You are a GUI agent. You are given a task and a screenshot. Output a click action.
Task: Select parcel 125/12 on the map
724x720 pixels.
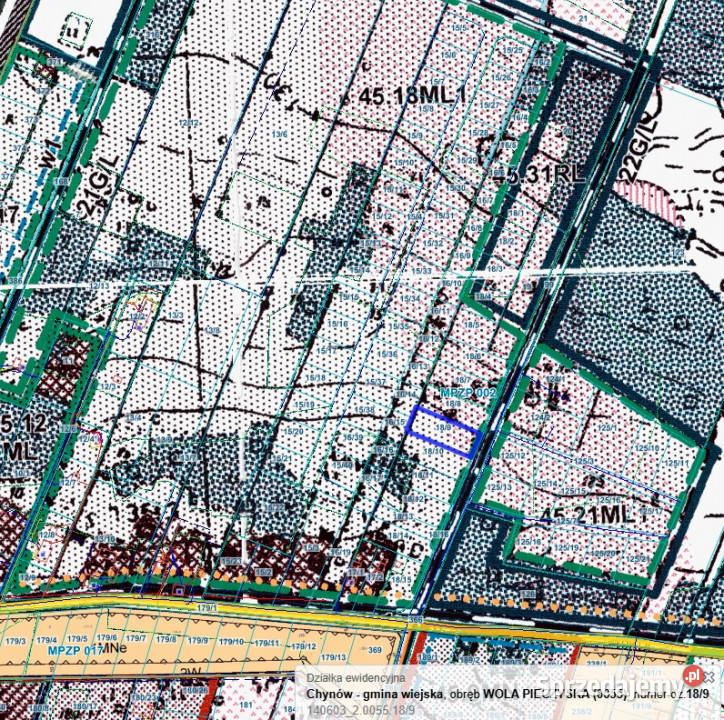[x=513, y=456]
